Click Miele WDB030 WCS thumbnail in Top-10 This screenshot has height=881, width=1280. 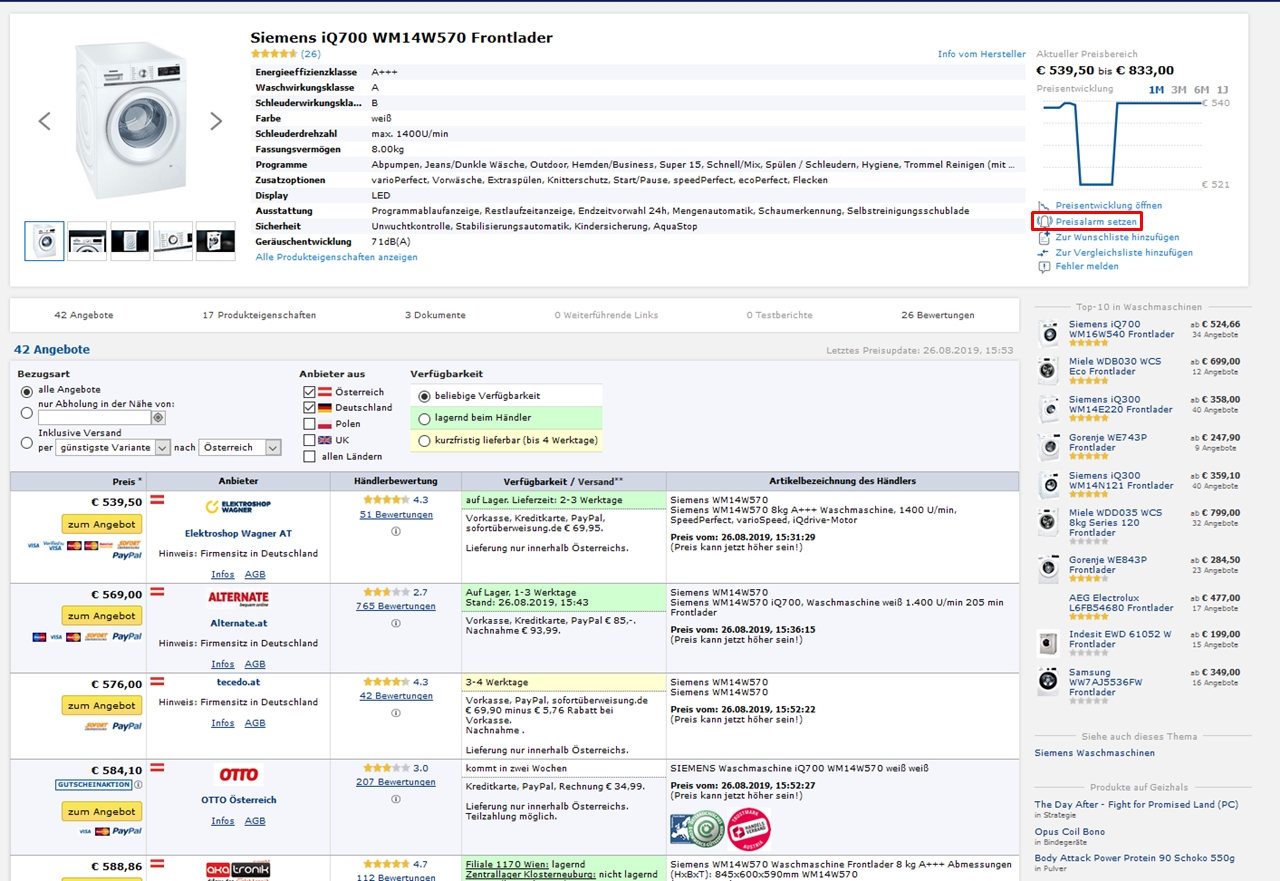1048,370
